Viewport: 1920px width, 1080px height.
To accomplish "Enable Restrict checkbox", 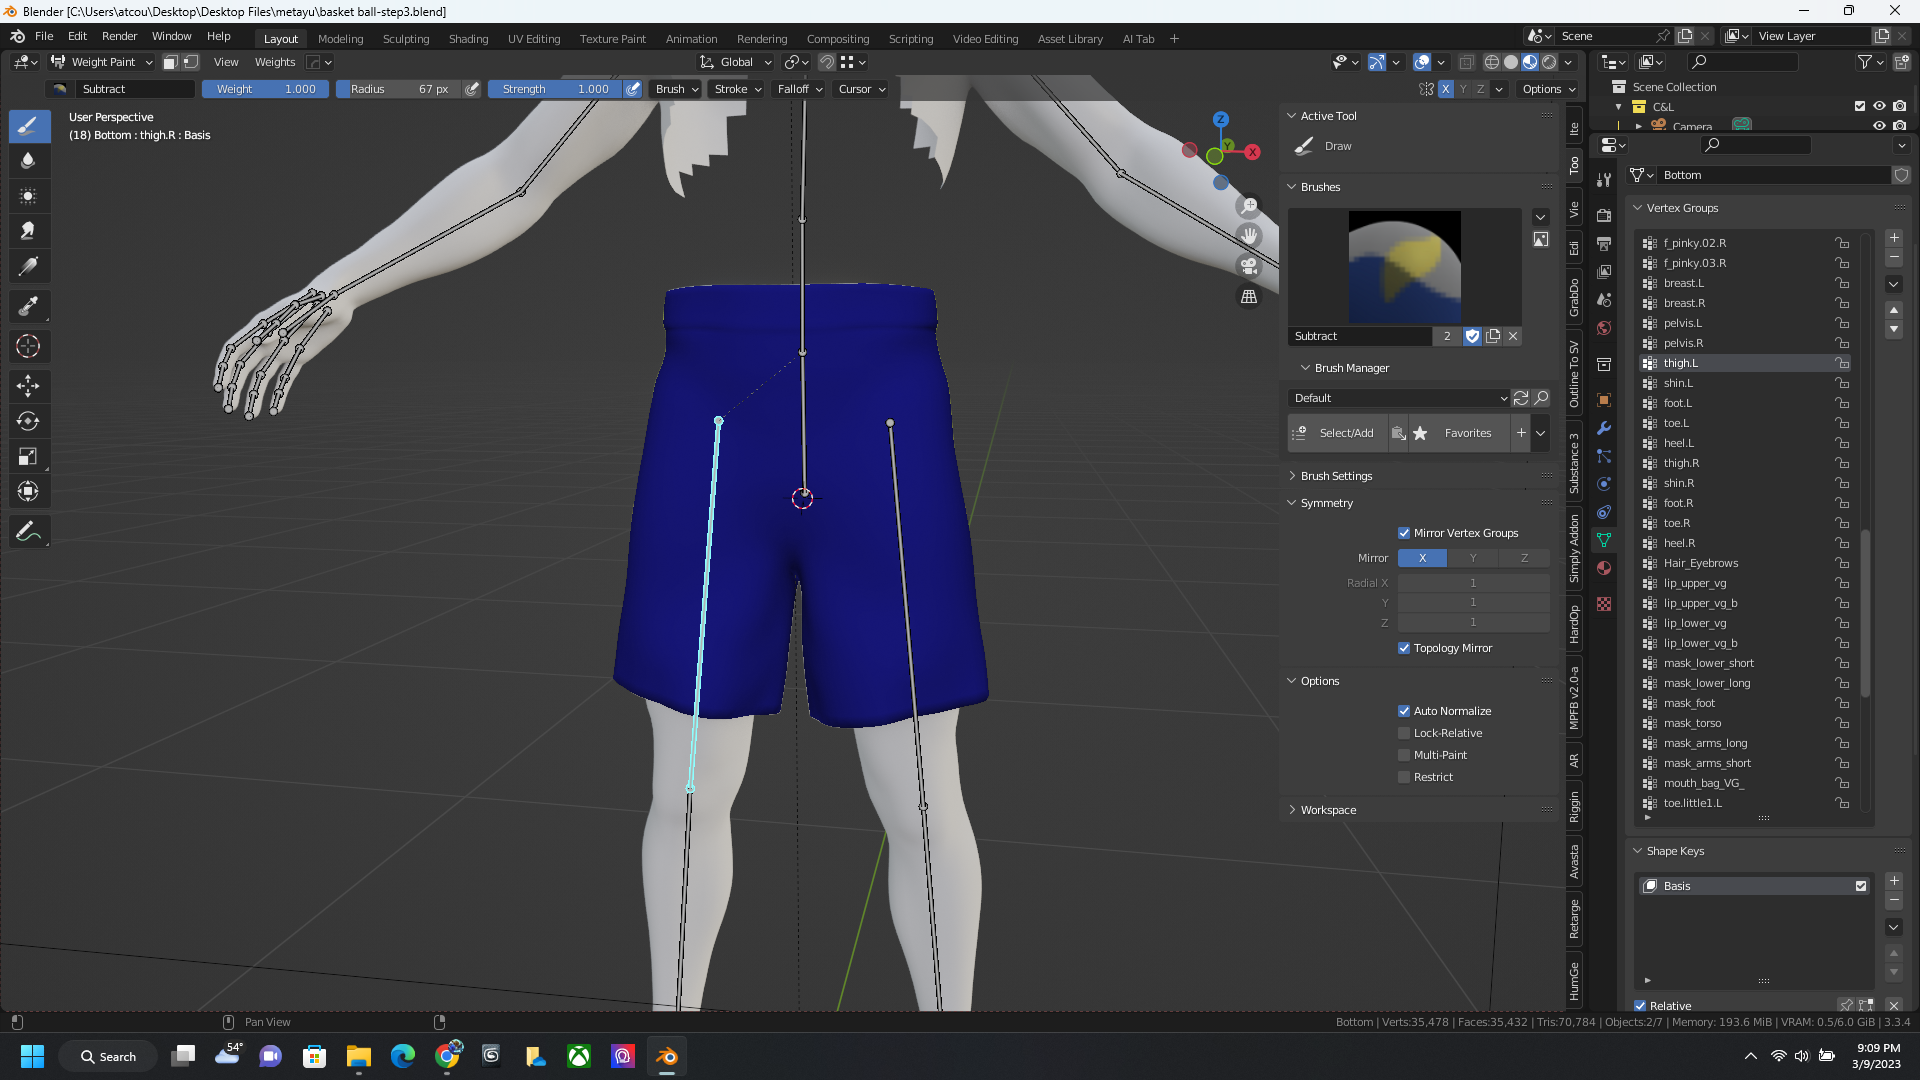I will click(x=1404, y=777).
